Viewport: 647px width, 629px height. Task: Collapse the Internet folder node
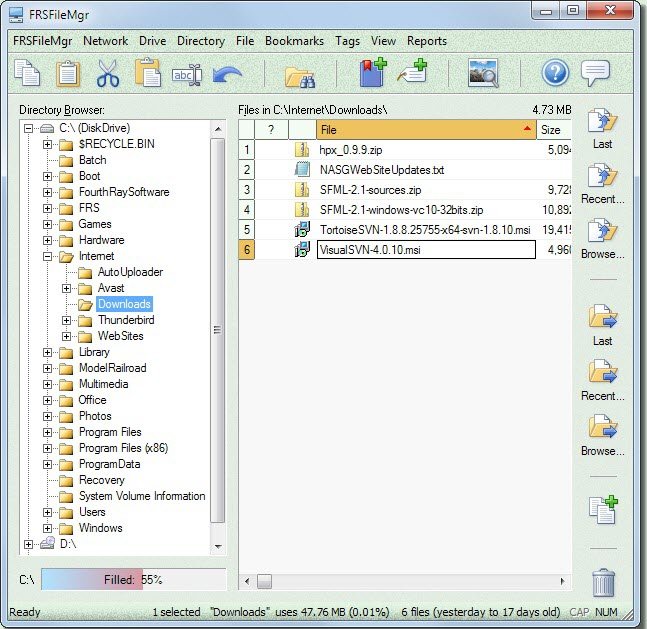coord(47,256)
